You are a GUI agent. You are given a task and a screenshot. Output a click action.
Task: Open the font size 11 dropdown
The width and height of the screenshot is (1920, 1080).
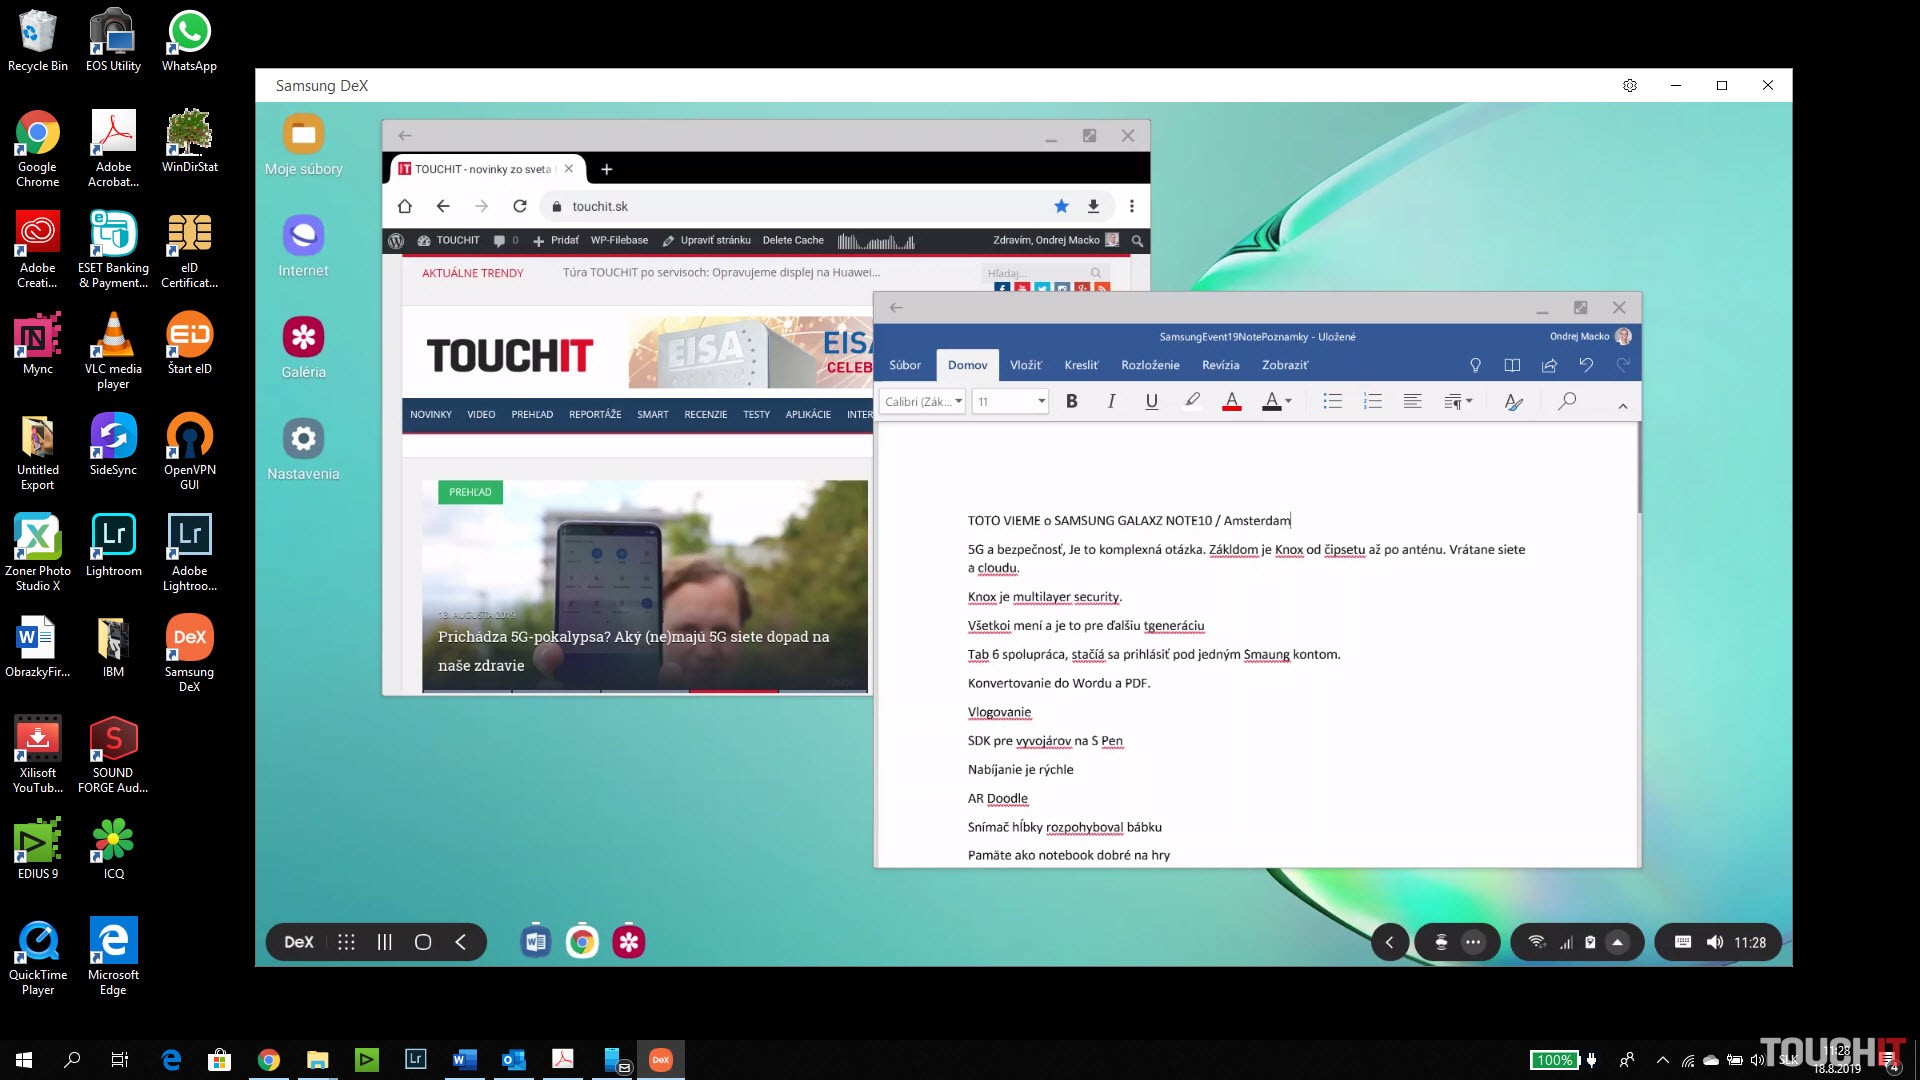tap(1011, 402)
